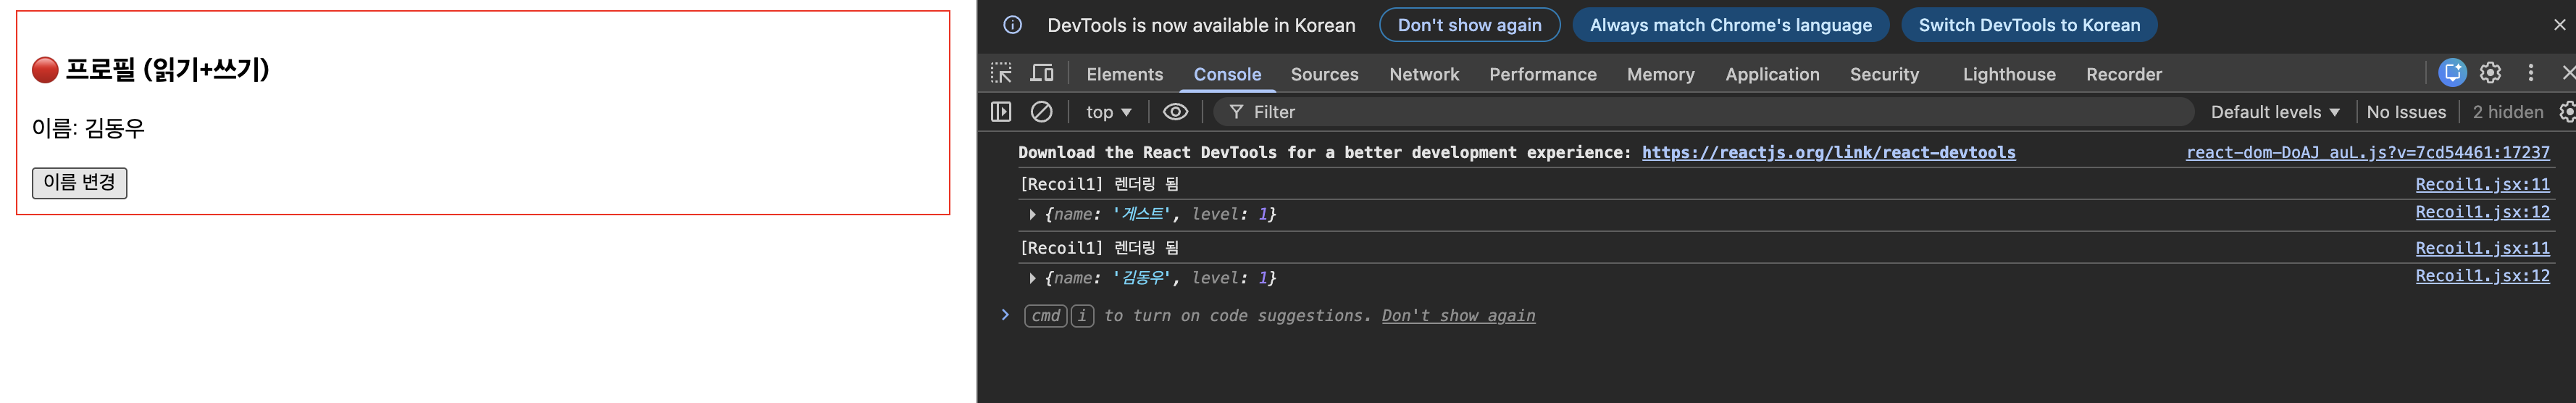Show the console sidebar panel icon
The image size is (2576, 403).
[1001, 112]
